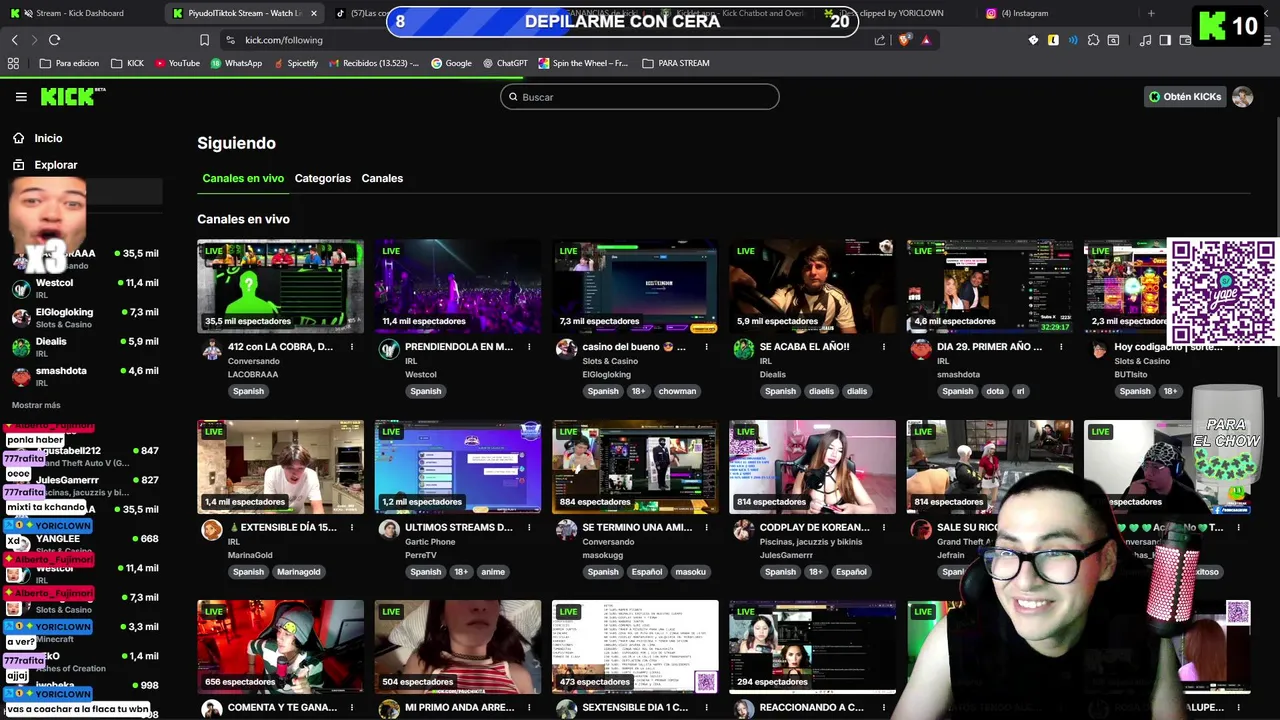The width and height of the screenshot is (1280, 720).
Task: Reload the page with browser refresh button
Action: pos(54,40)
